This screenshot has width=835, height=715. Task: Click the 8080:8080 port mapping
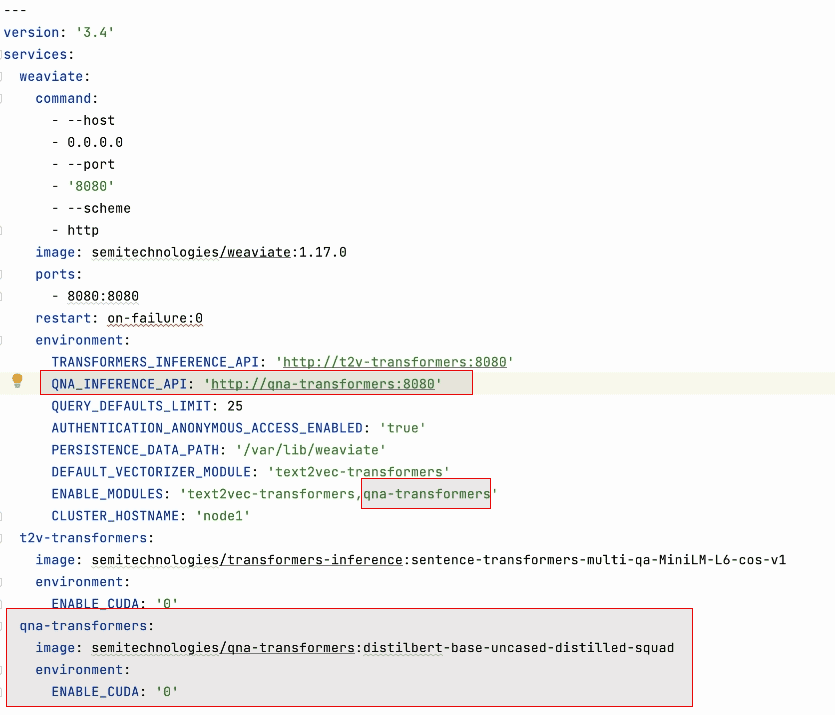click(103, 296)
